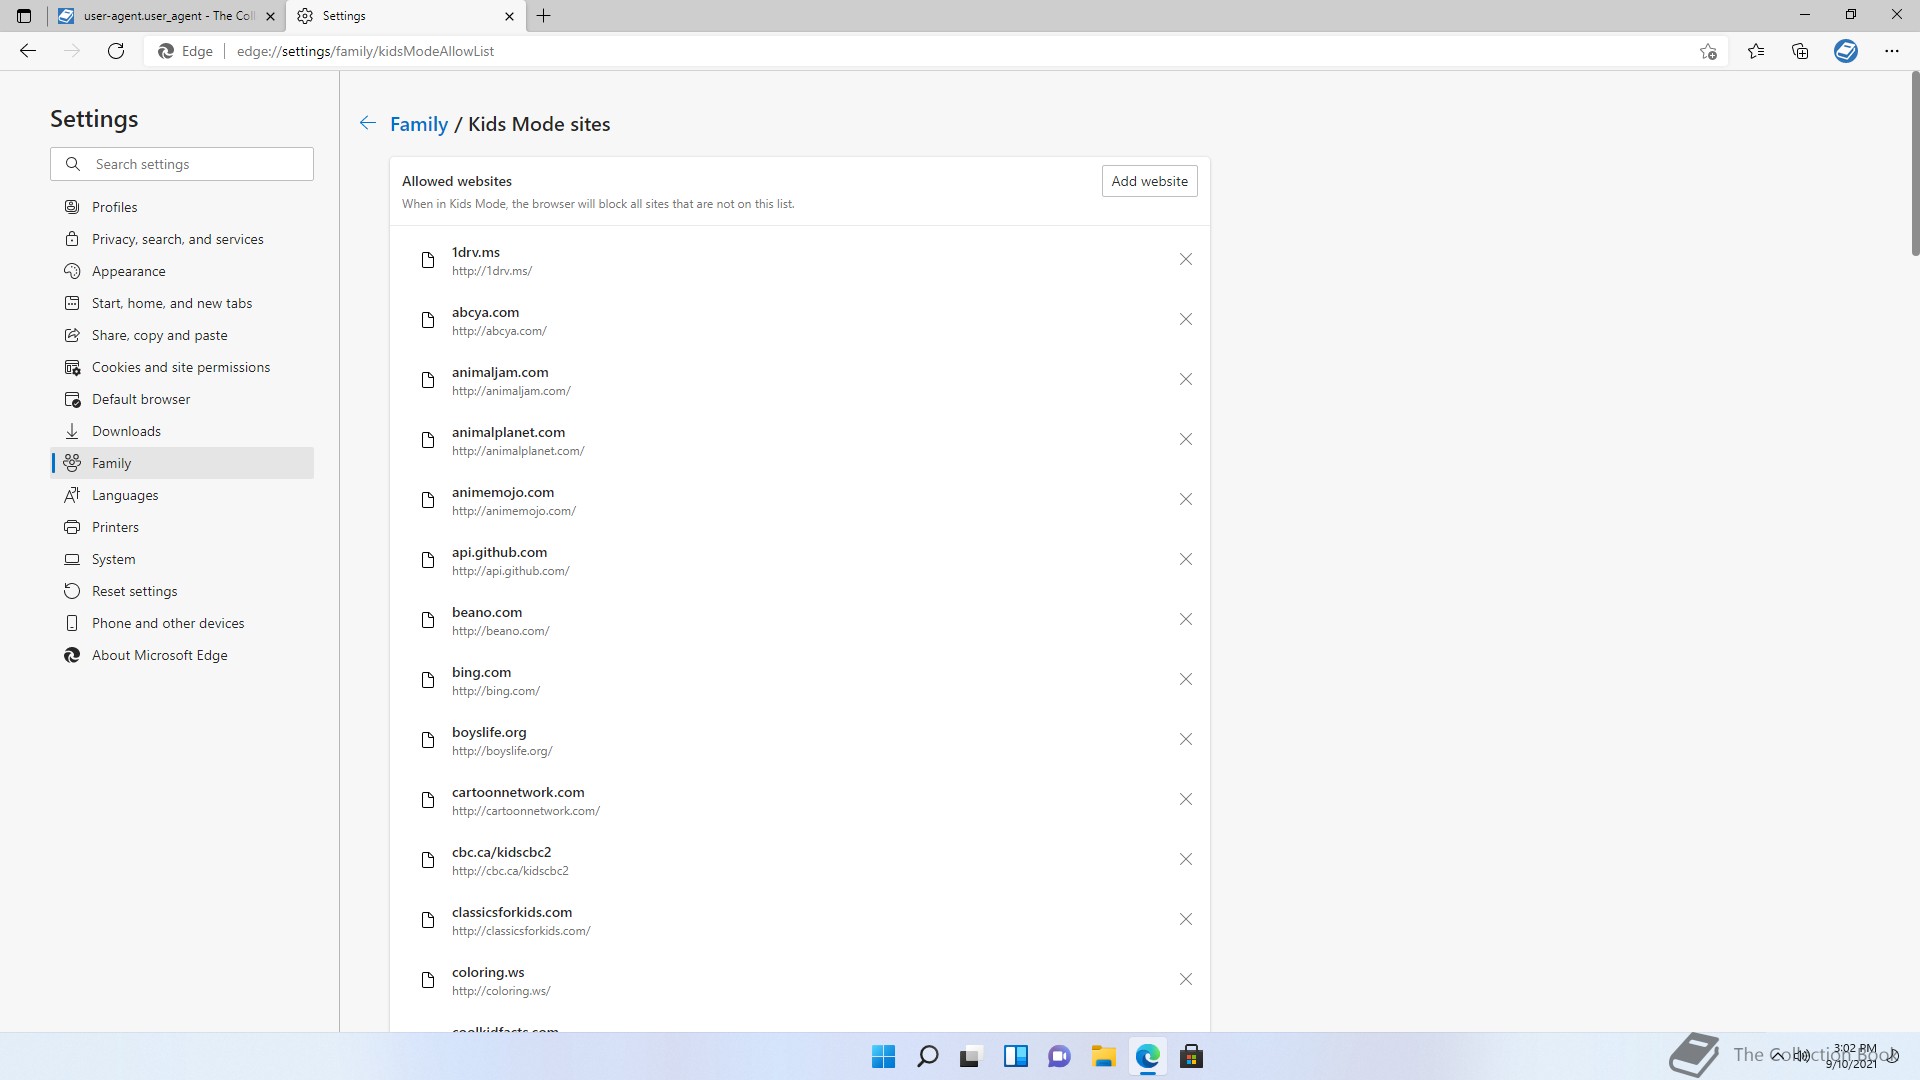The width and height of the screenshot is (1920, 1080).
Task: Go back using the Family page arrow
Action: point(368,123)
